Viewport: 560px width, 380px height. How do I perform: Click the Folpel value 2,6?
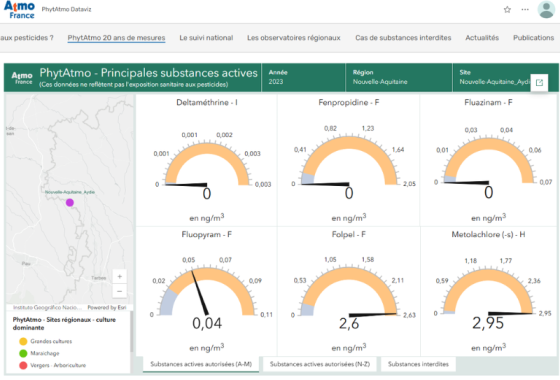click(349, 324)
